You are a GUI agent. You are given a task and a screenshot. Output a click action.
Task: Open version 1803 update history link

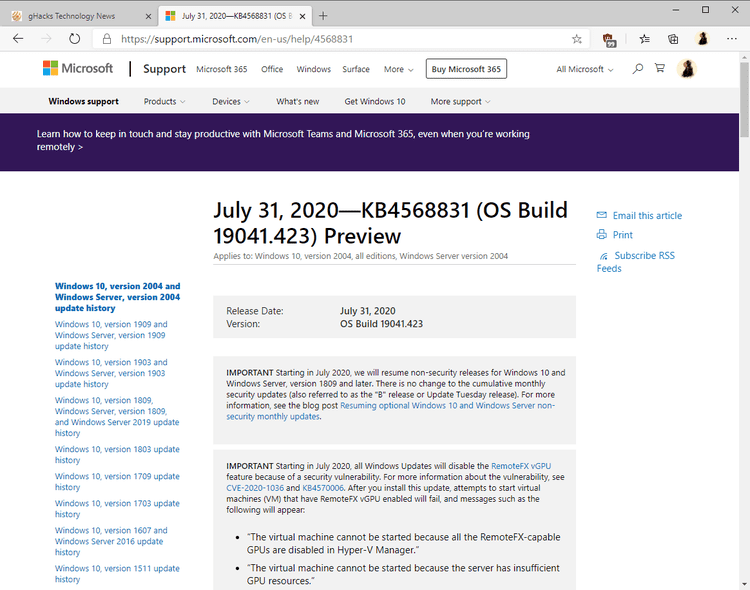[117, 455]
